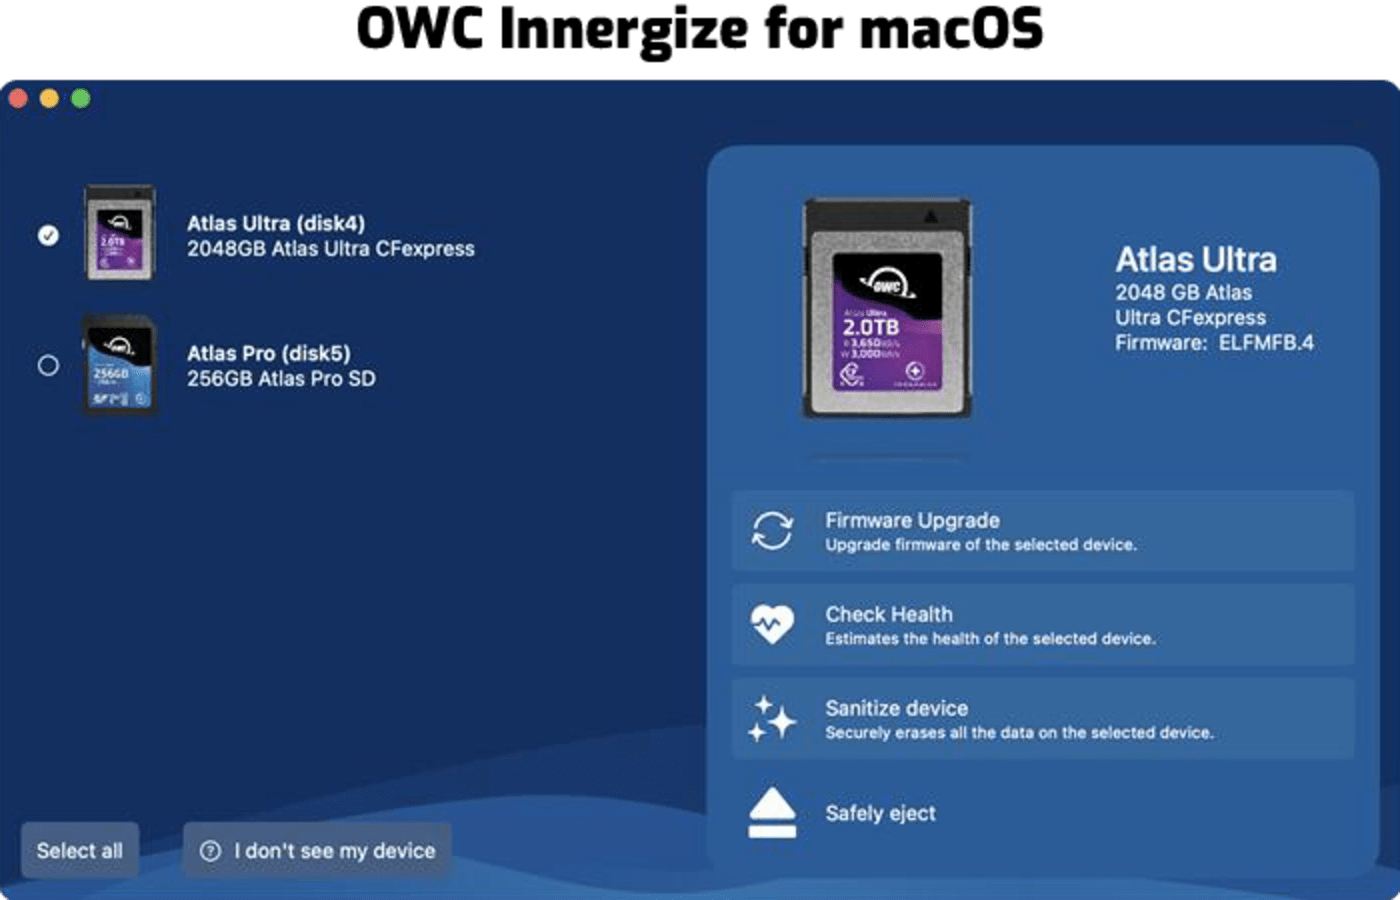Enable selection of both devices via checkmarks
The width and height of the screenshot is (1400, 900).
click(x=79, y=849)
